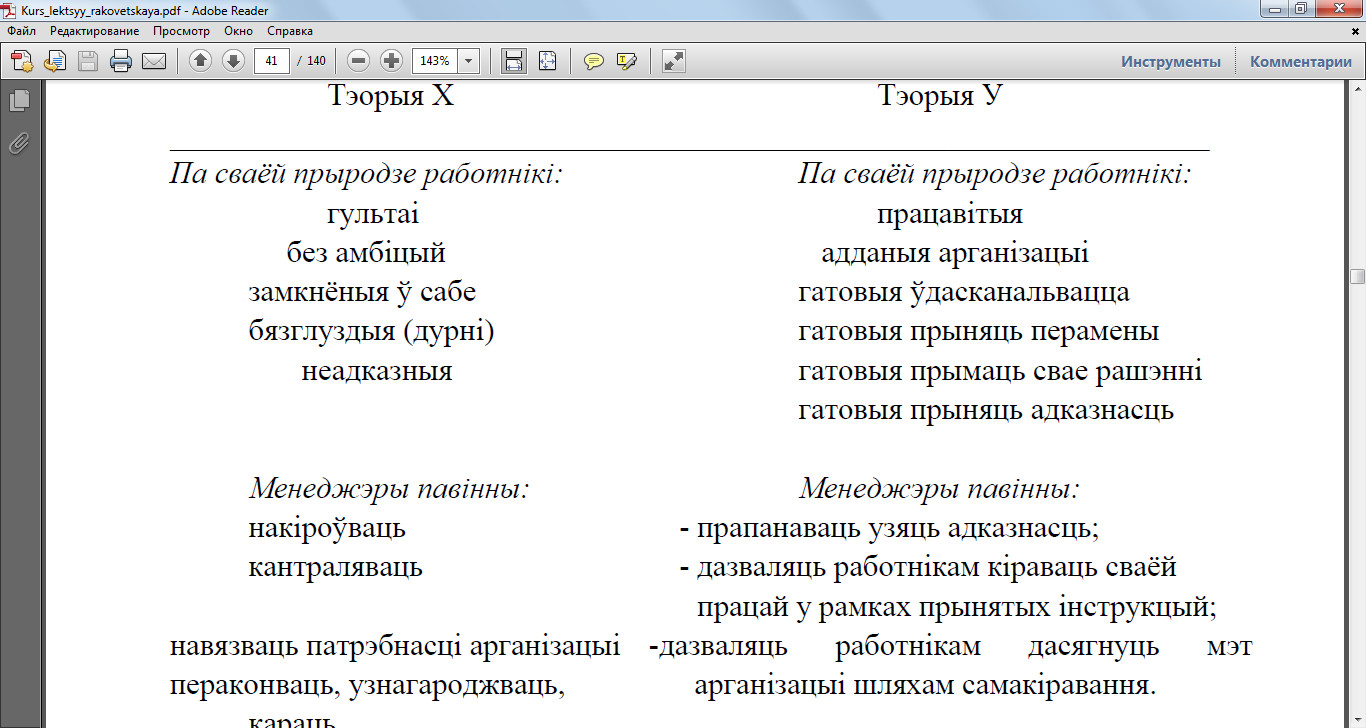Open the Справка menu
This screenshot has height=728, width=1366.
(x=290, y=31)
